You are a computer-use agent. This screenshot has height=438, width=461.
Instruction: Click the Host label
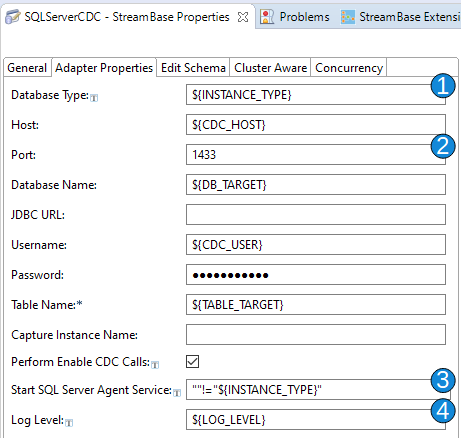click(x=25, y=125)
